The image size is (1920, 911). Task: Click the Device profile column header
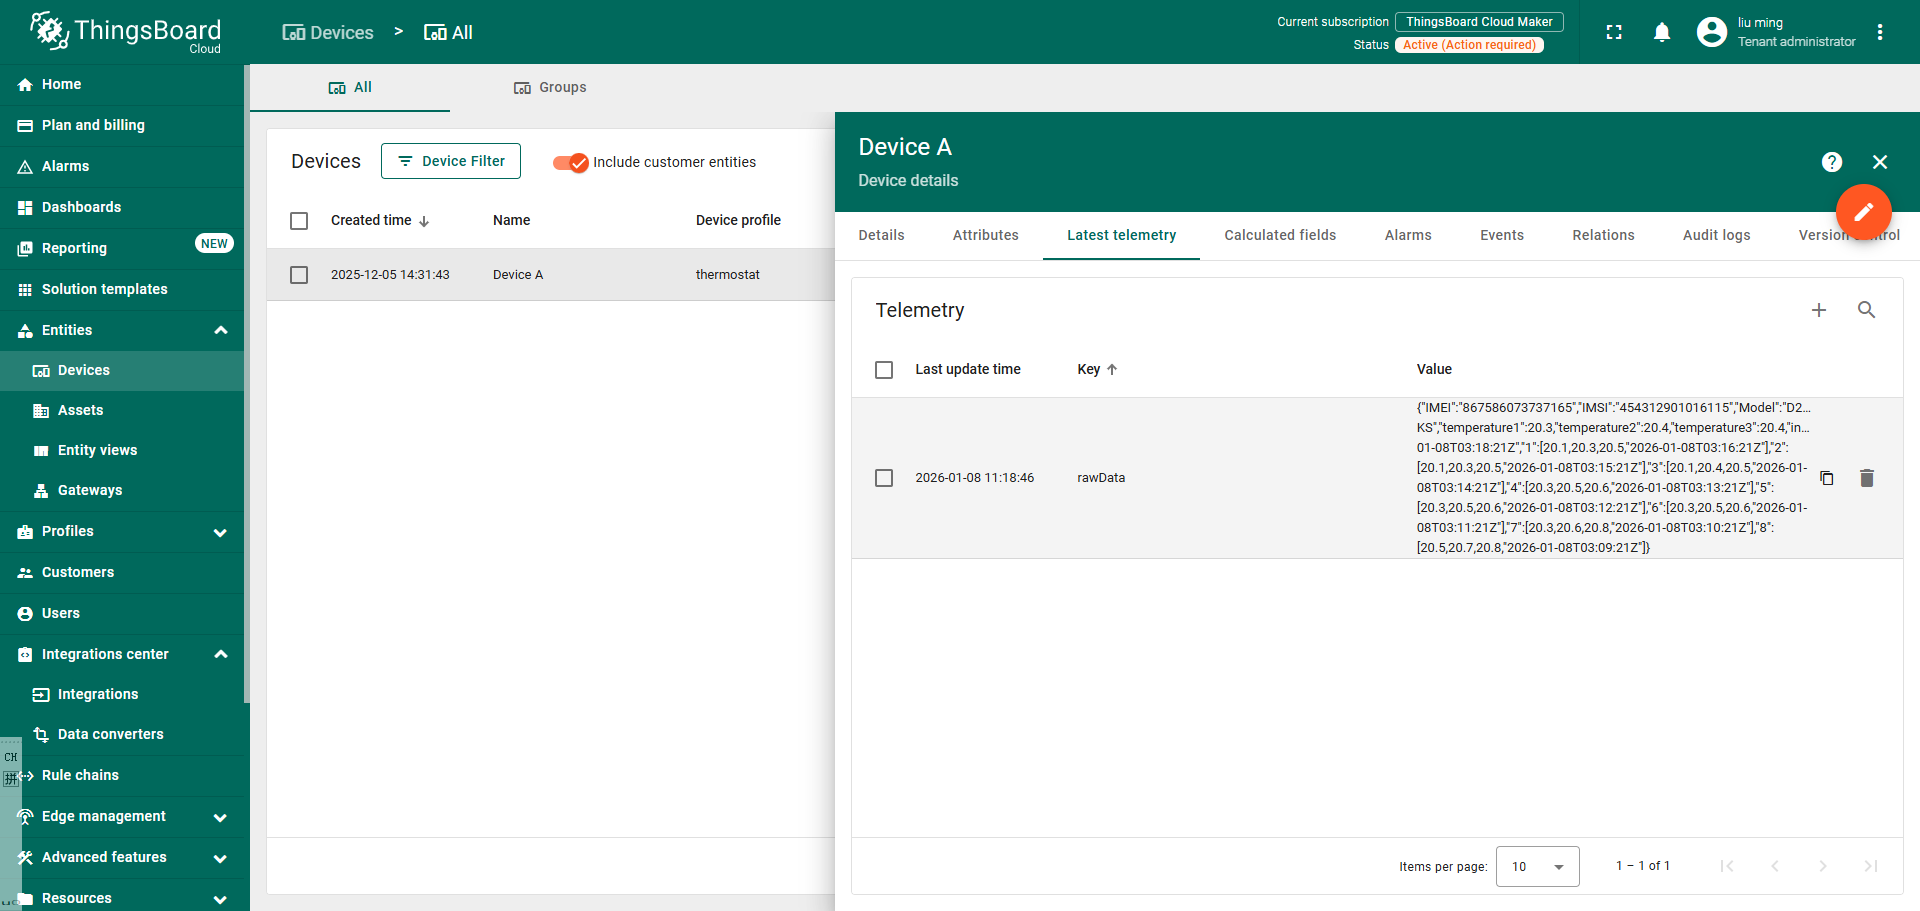tap(738, 221)
